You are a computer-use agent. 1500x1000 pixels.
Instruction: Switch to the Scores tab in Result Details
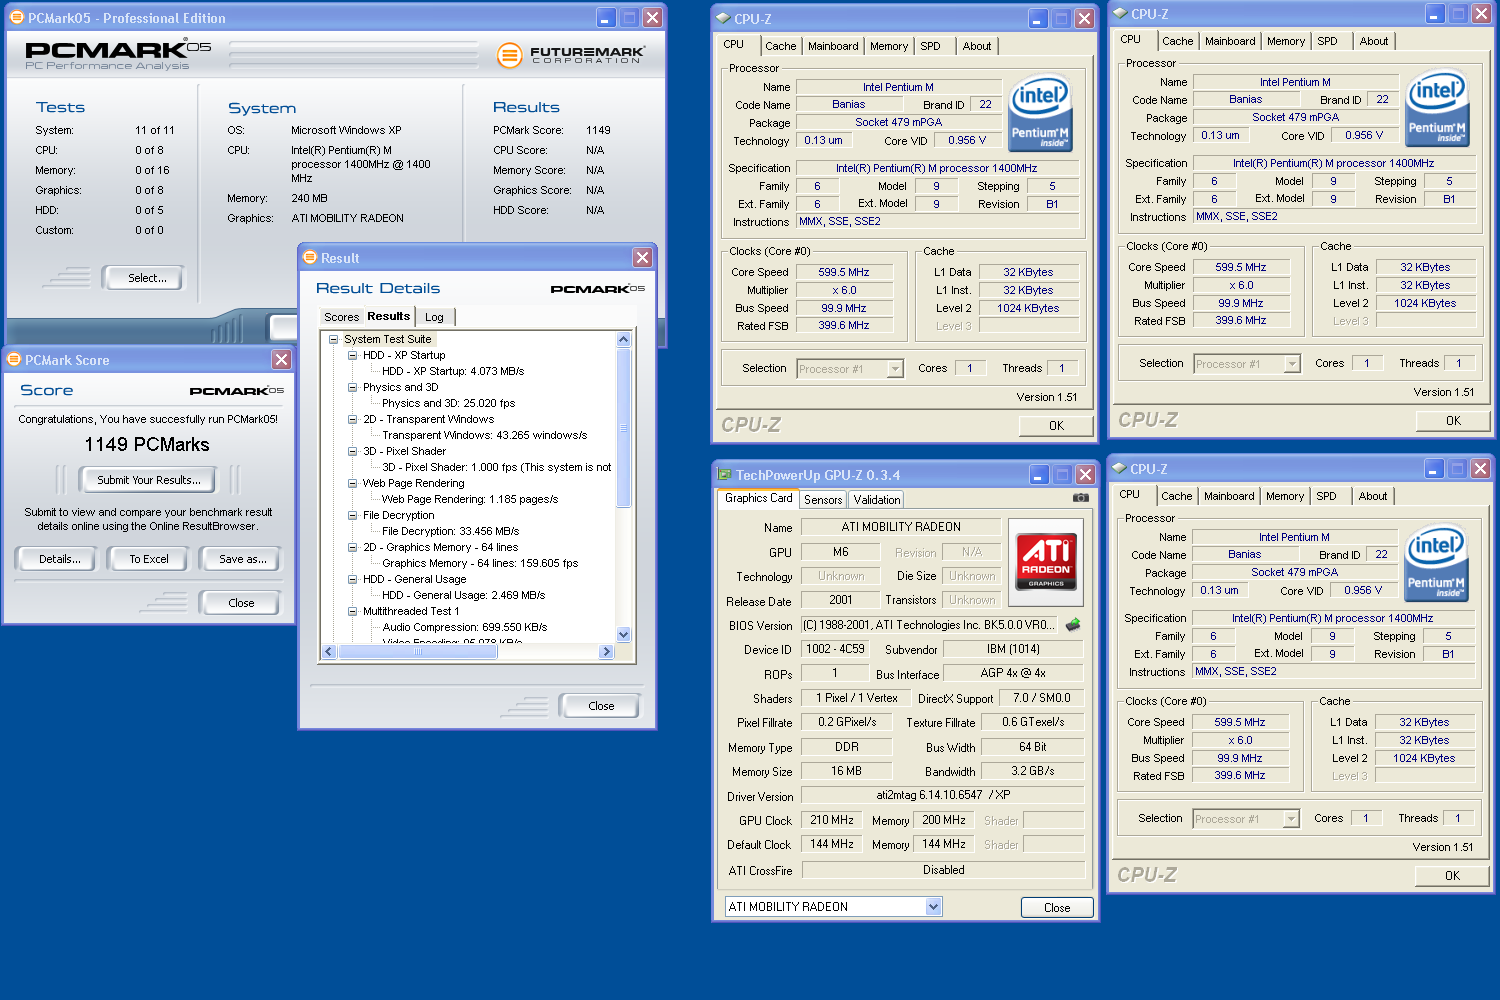point(341,317)
